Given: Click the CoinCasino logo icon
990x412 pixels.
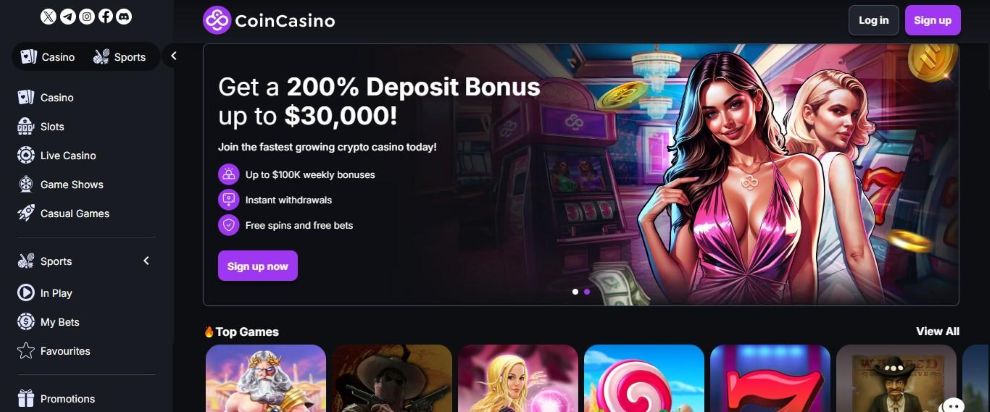Looking at the screenshot, I should (217, 20).
